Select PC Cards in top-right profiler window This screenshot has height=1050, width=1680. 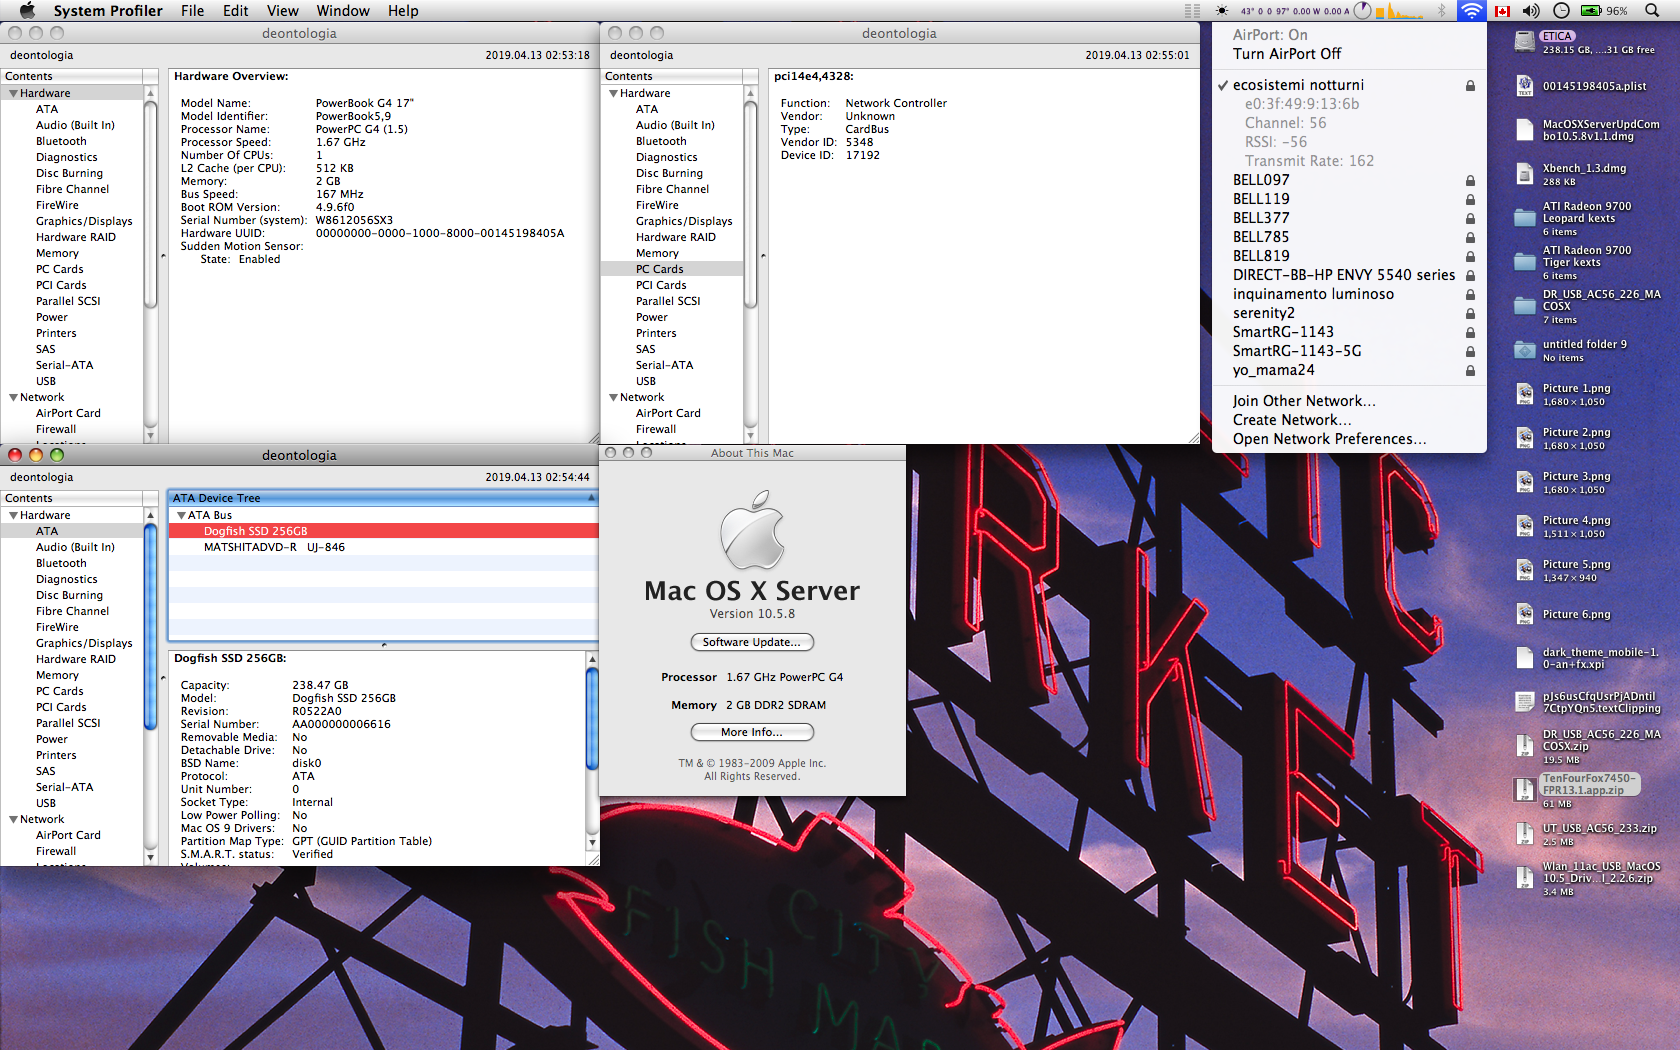pos(672,269)
